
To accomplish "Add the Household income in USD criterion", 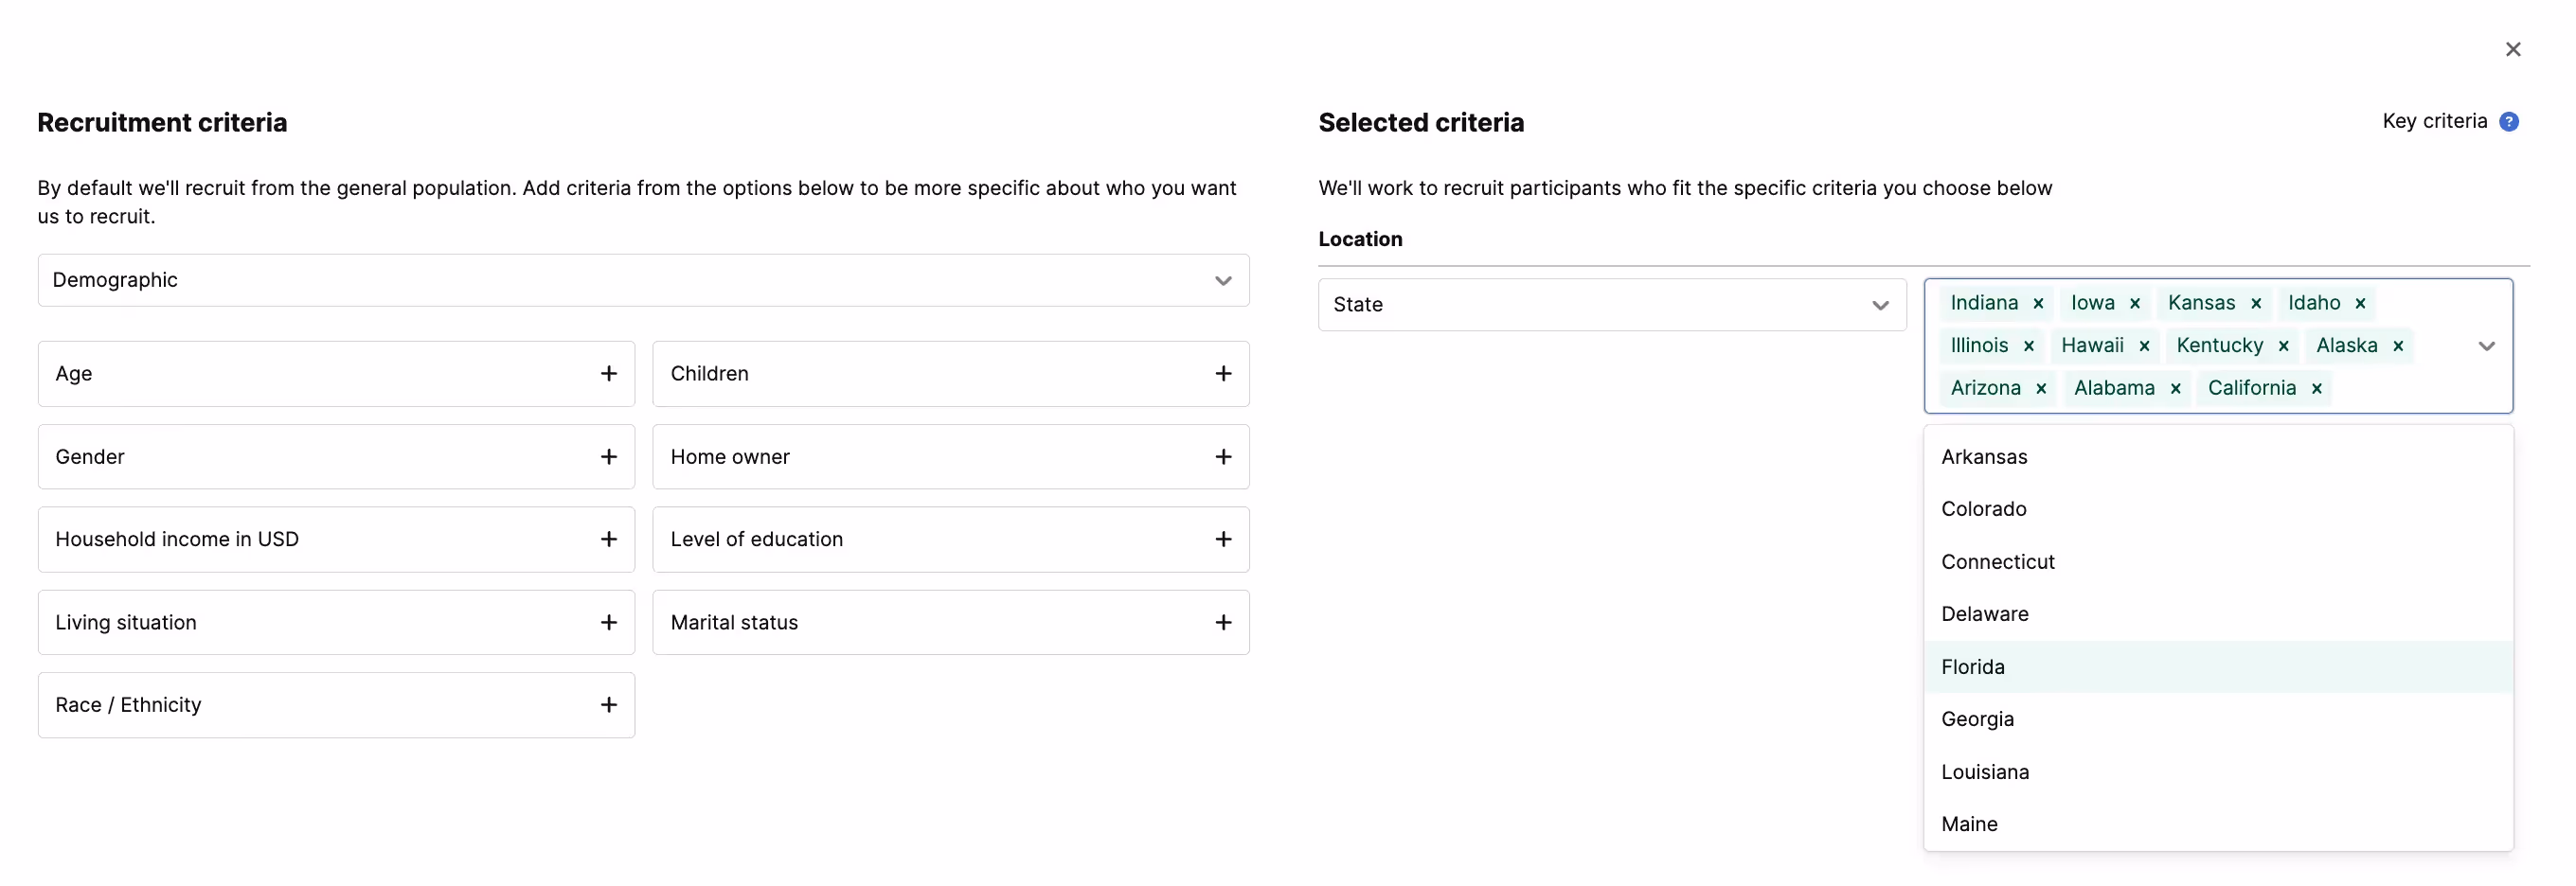I will click(608, 540).
